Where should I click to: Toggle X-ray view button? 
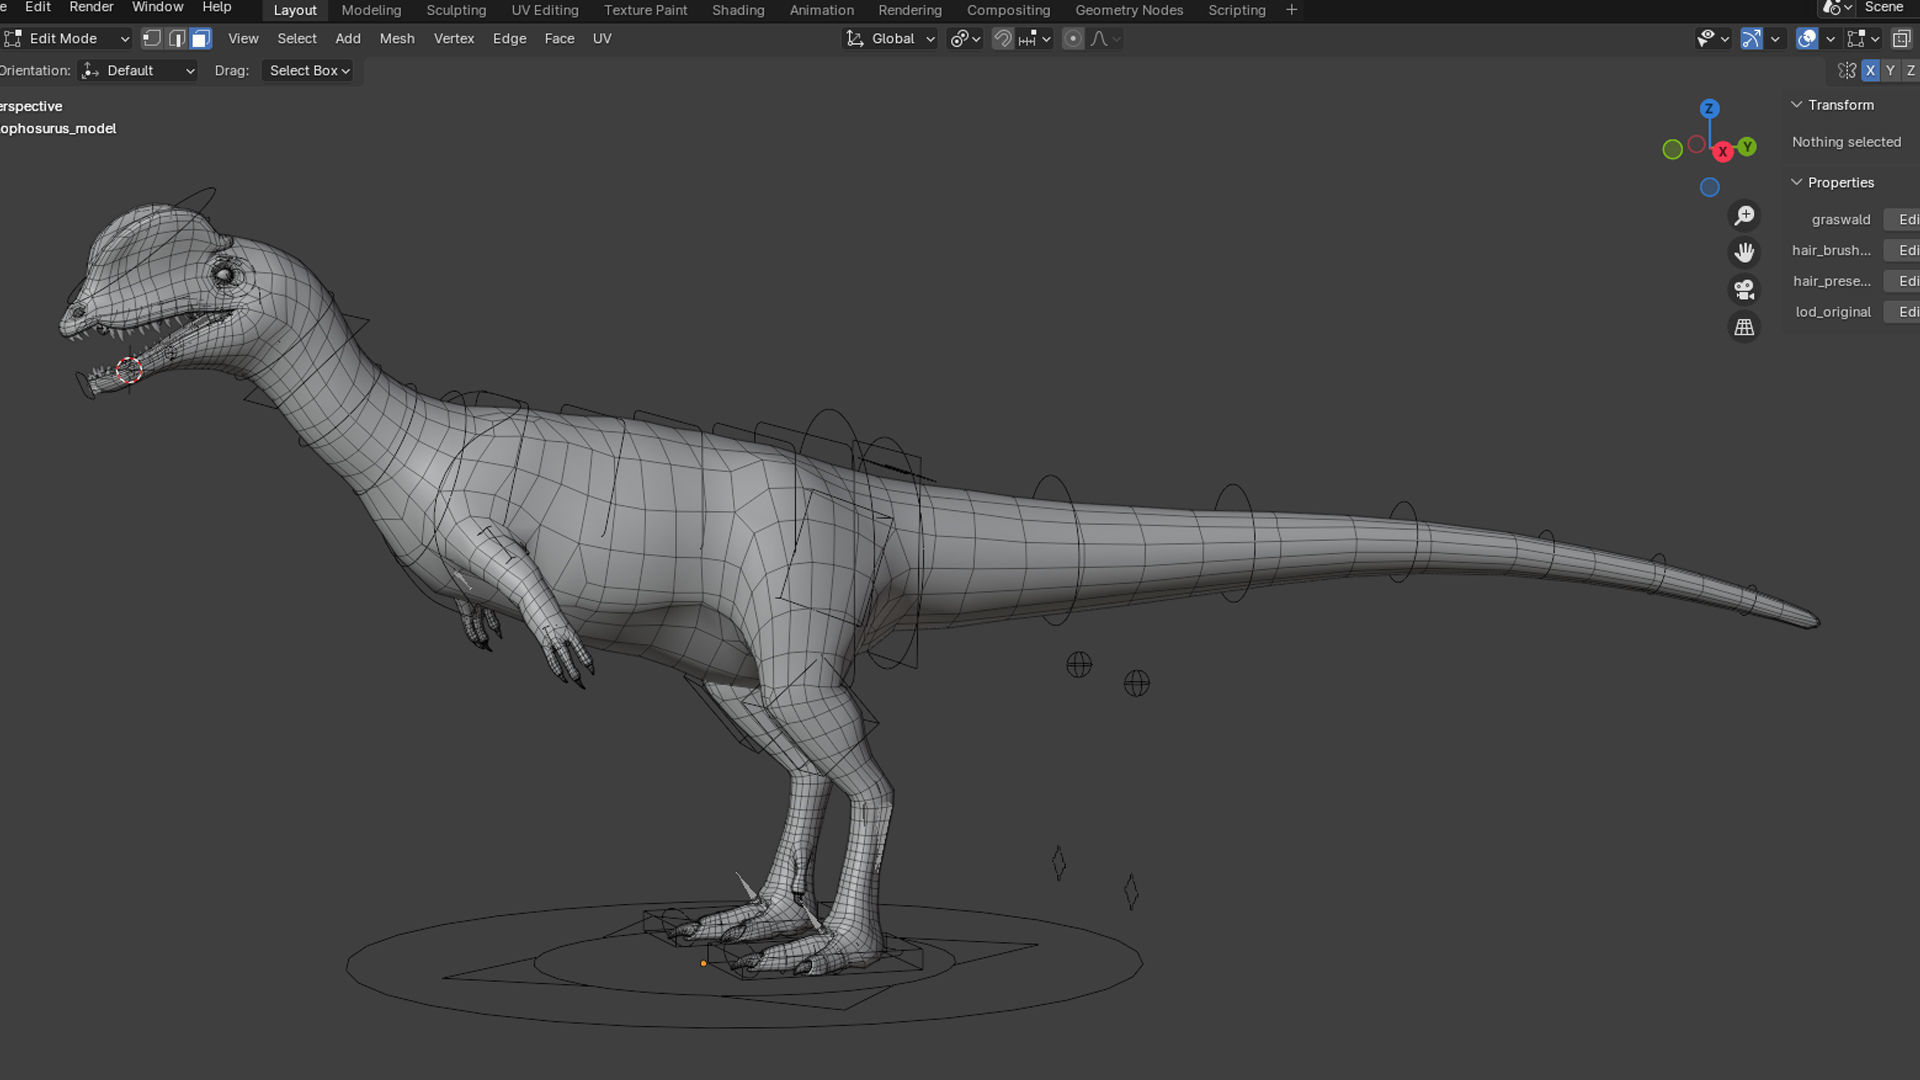[x=1901, y=39]
